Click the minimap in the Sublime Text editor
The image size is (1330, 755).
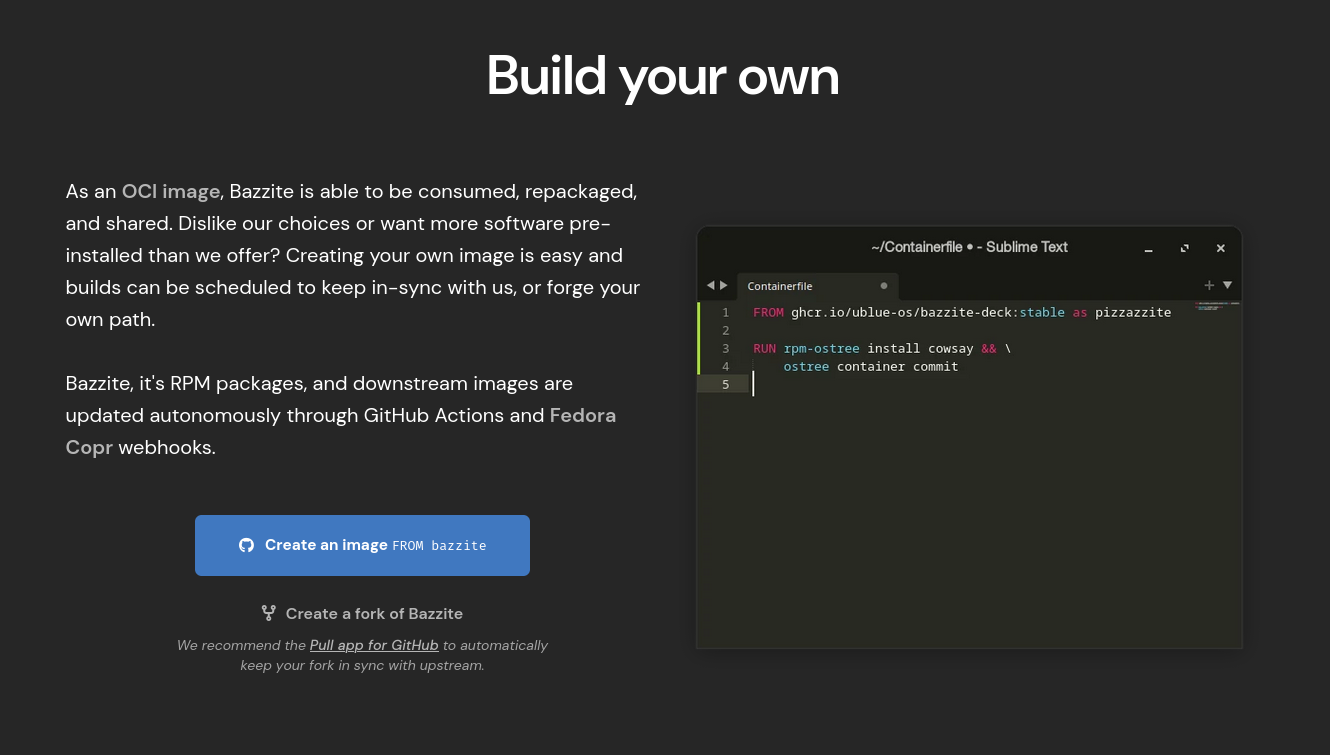[x=1216, y=307]
